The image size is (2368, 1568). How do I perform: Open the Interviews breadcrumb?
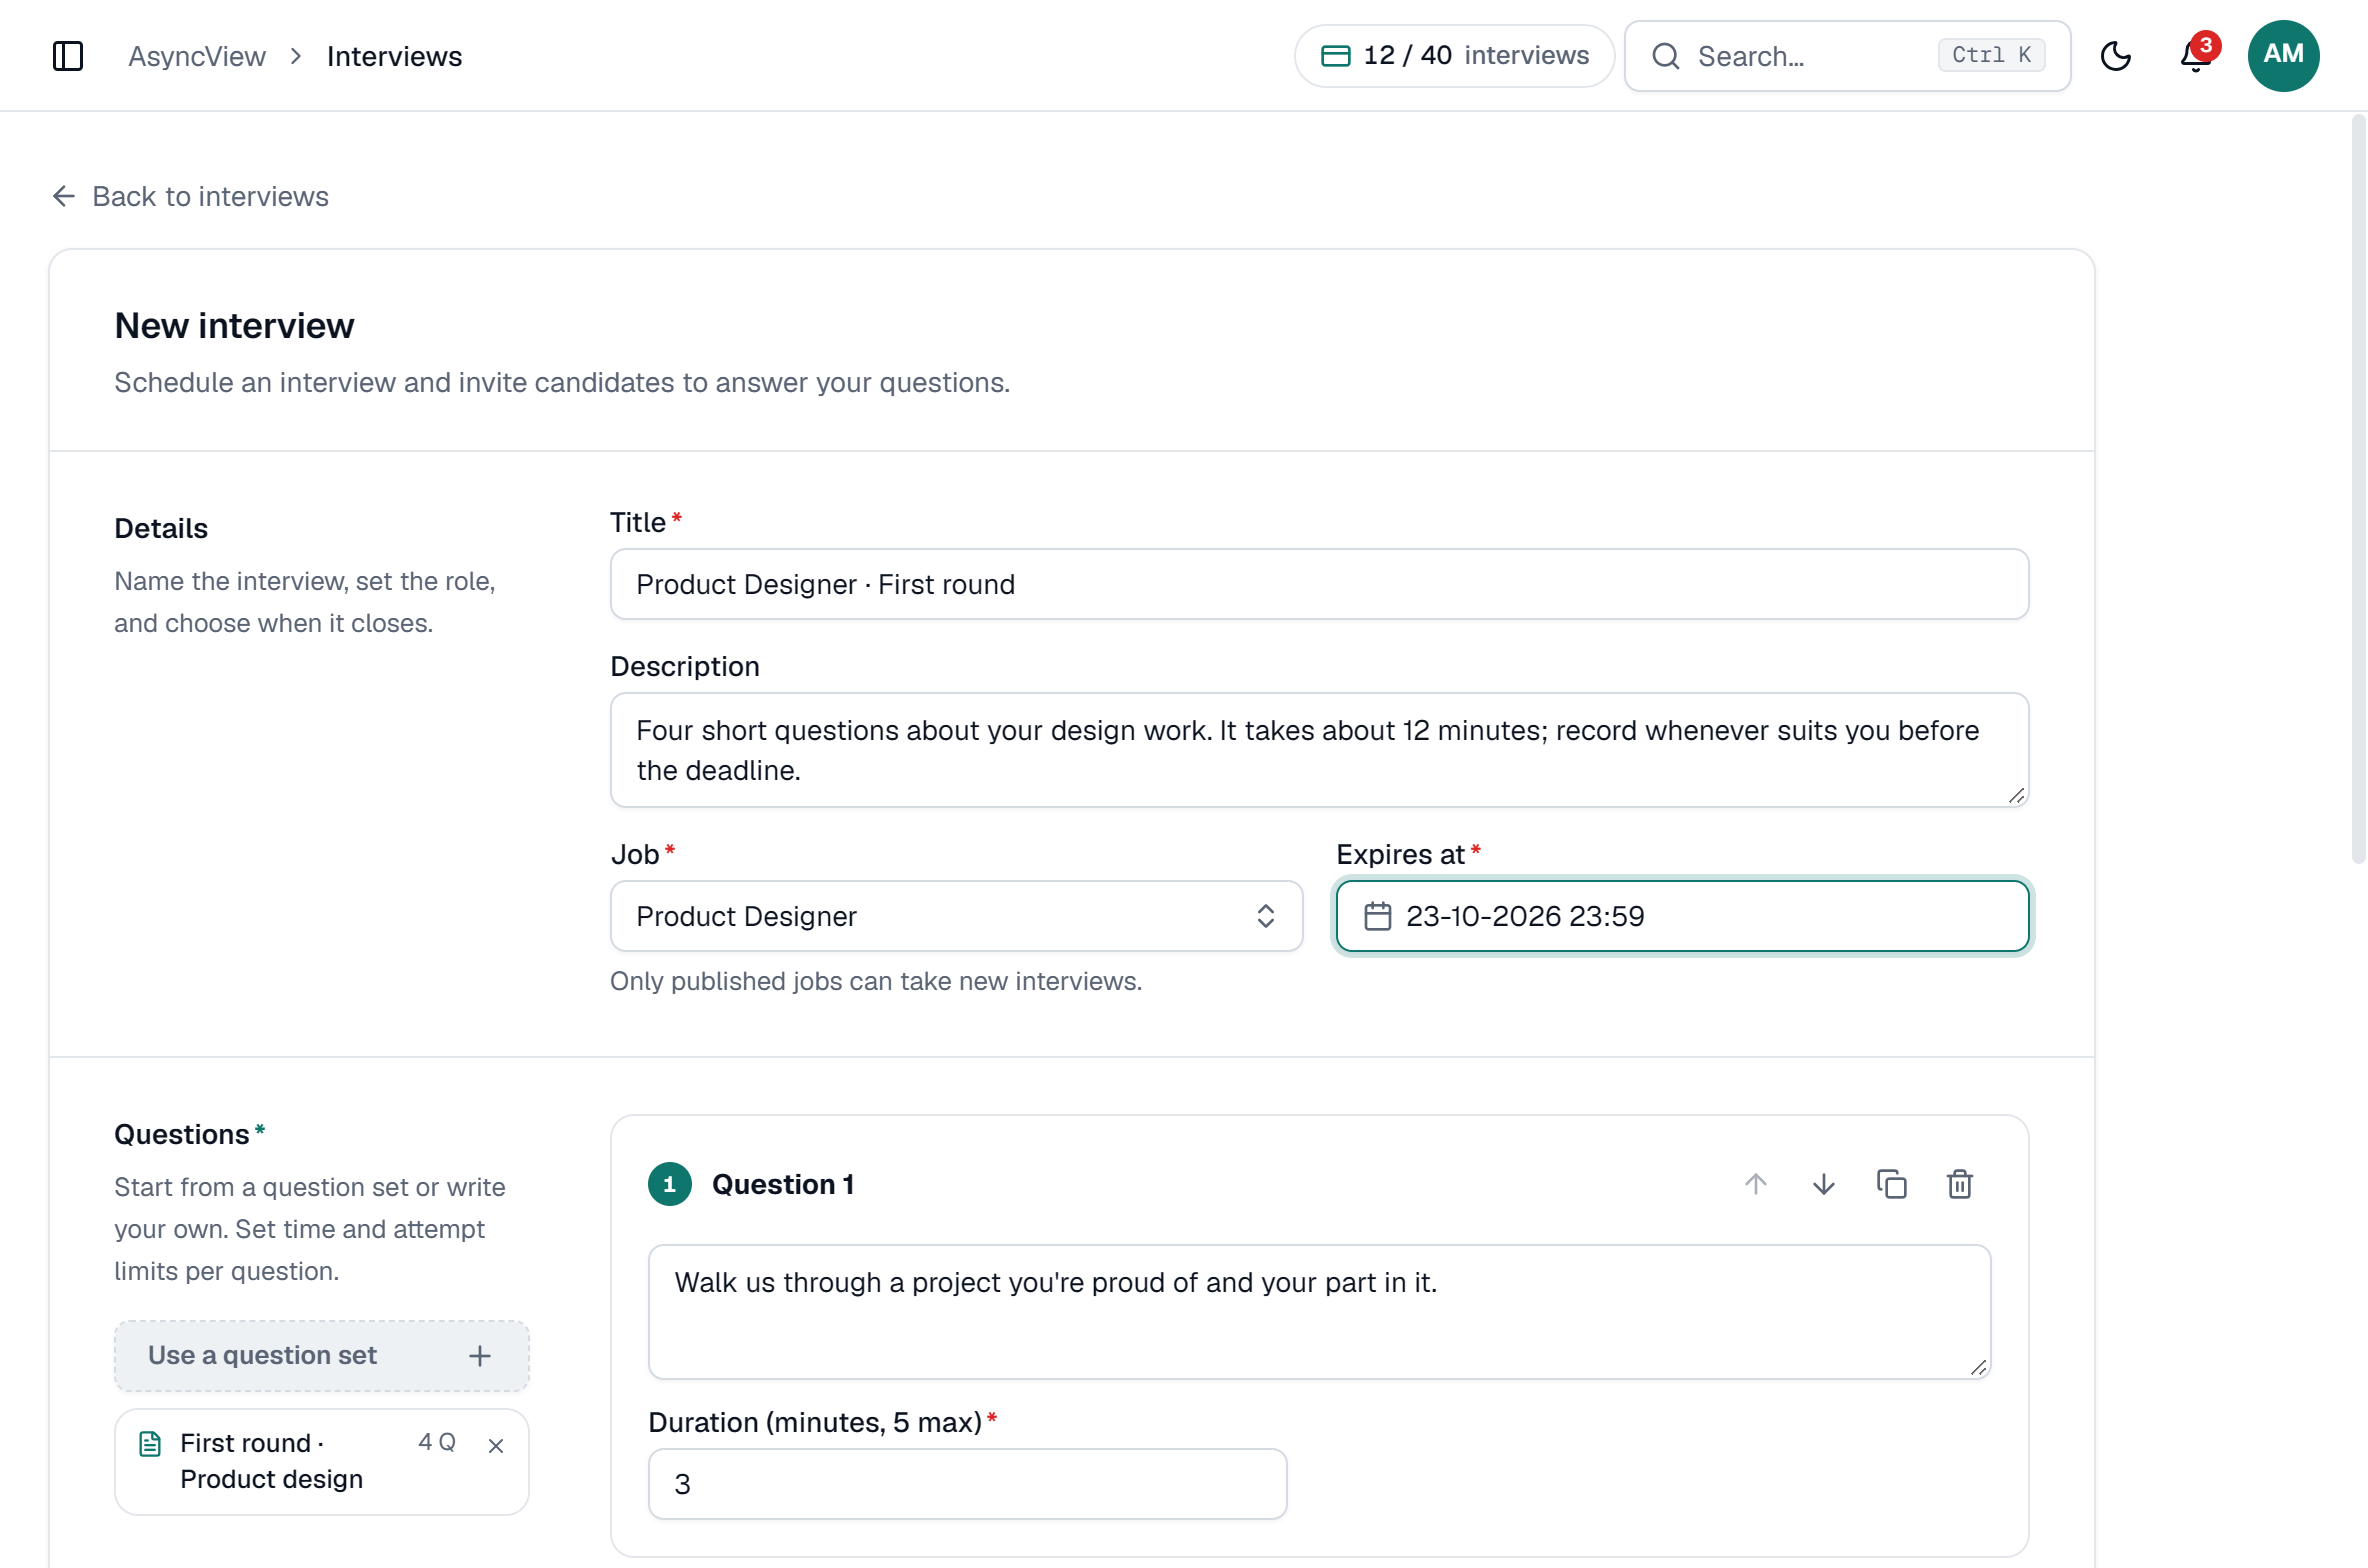(x=394, y=56)
